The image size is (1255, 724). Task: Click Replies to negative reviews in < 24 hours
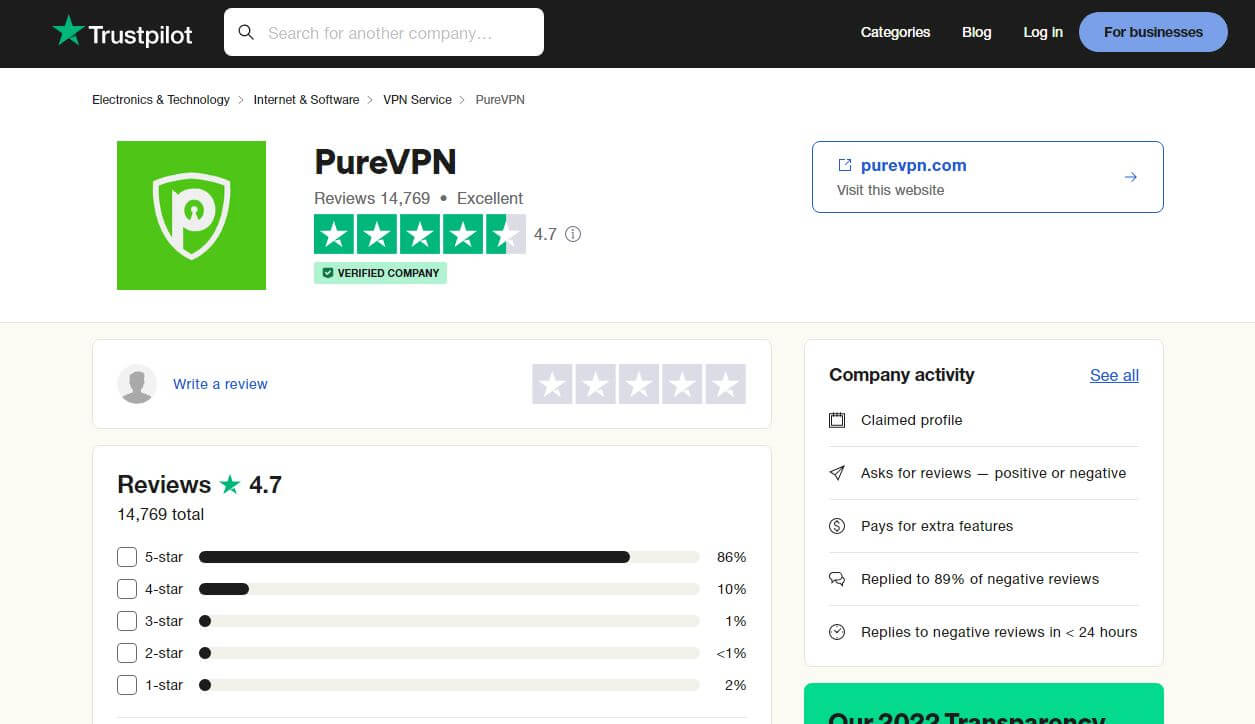pos(999,632)
